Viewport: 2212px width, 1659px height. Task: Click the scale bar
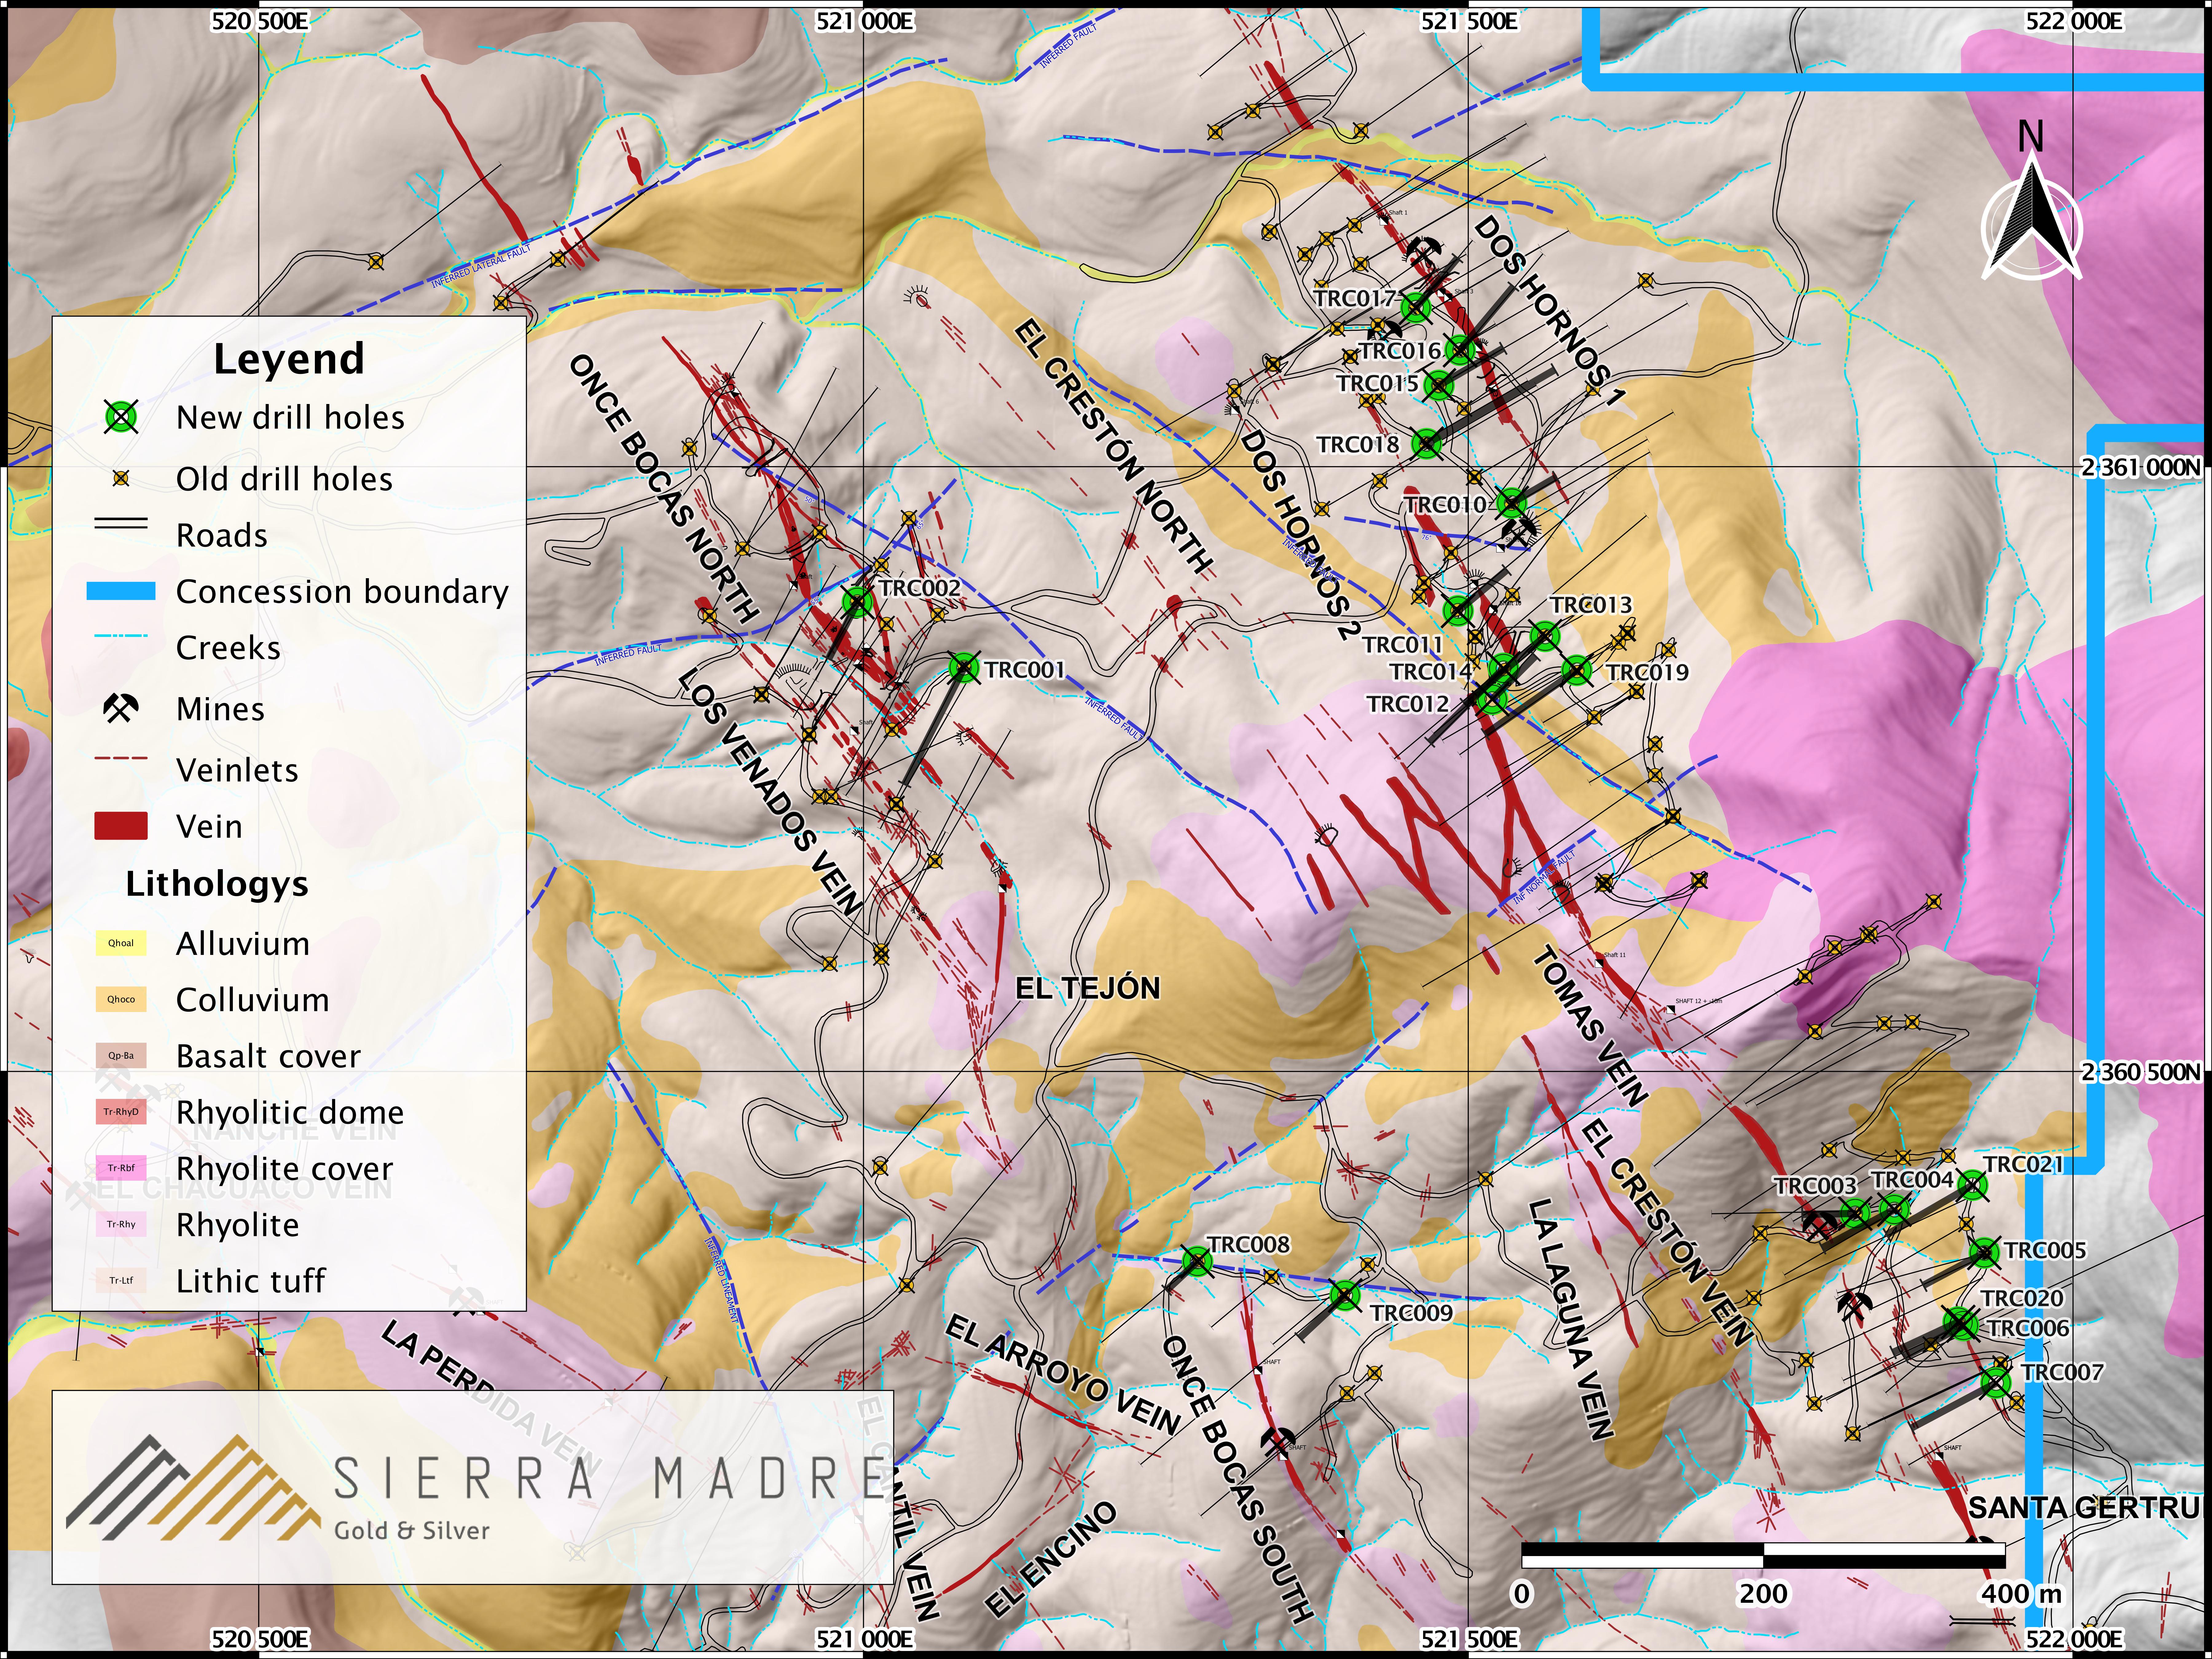point(1763,1555)
